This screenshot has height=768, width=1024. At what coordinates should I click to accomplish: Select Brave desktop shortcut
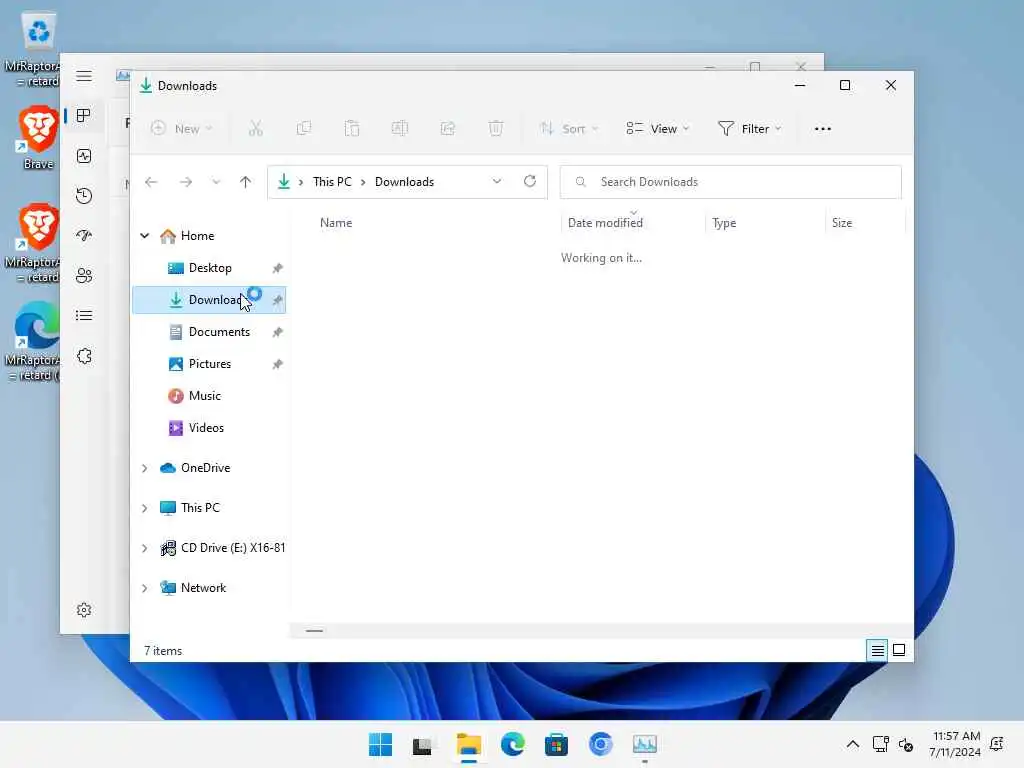[x=38, y=137]
